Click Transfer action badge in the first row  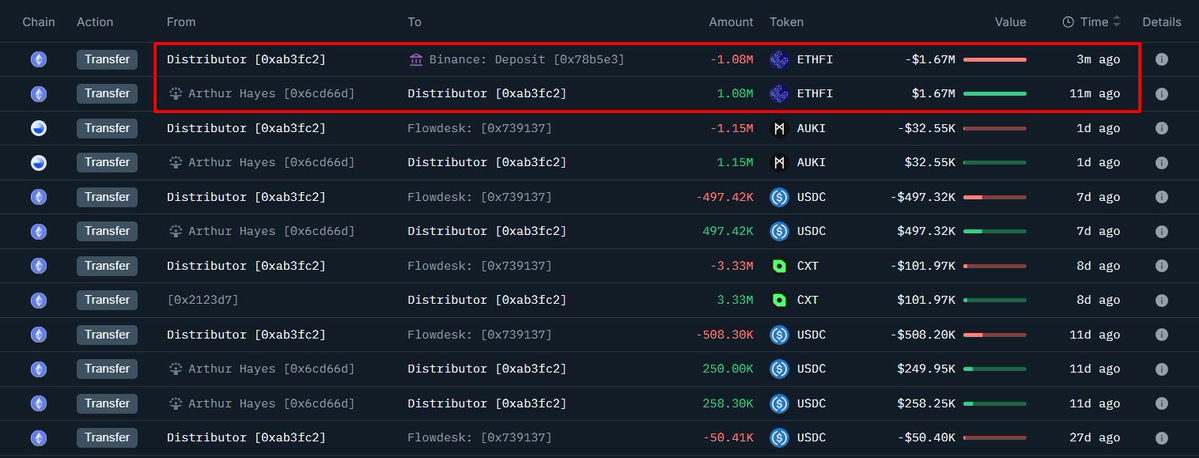(107, 59)
